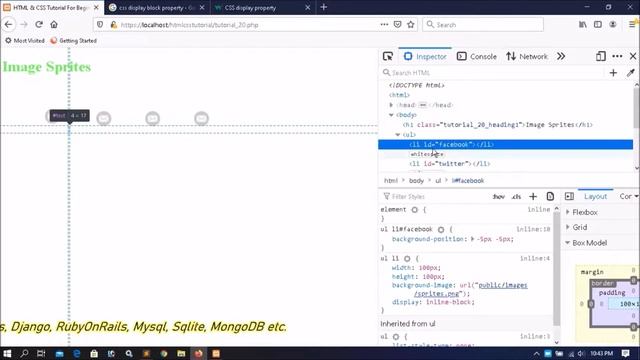This screenshot has width=640, height=360.
Task: Collapse the body node in markup
Action: 391,115
